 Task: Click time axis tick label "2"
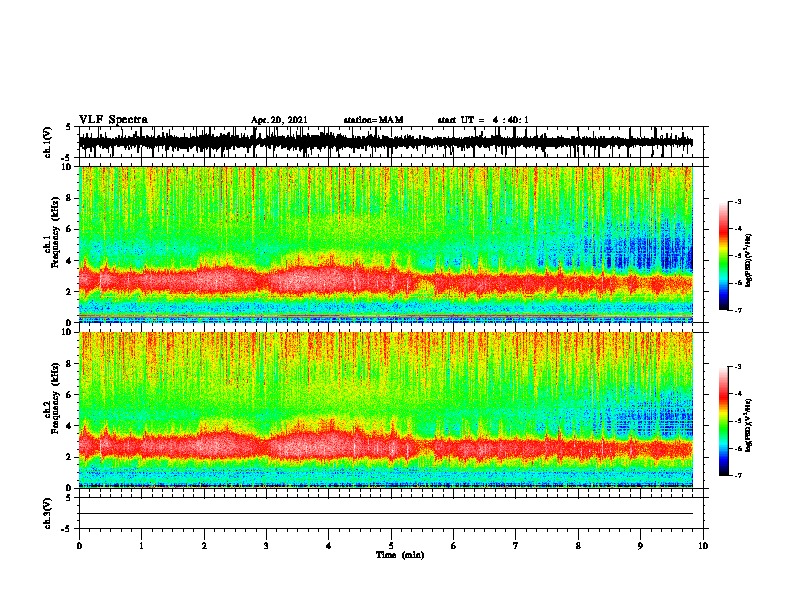(x=204, y=546)
